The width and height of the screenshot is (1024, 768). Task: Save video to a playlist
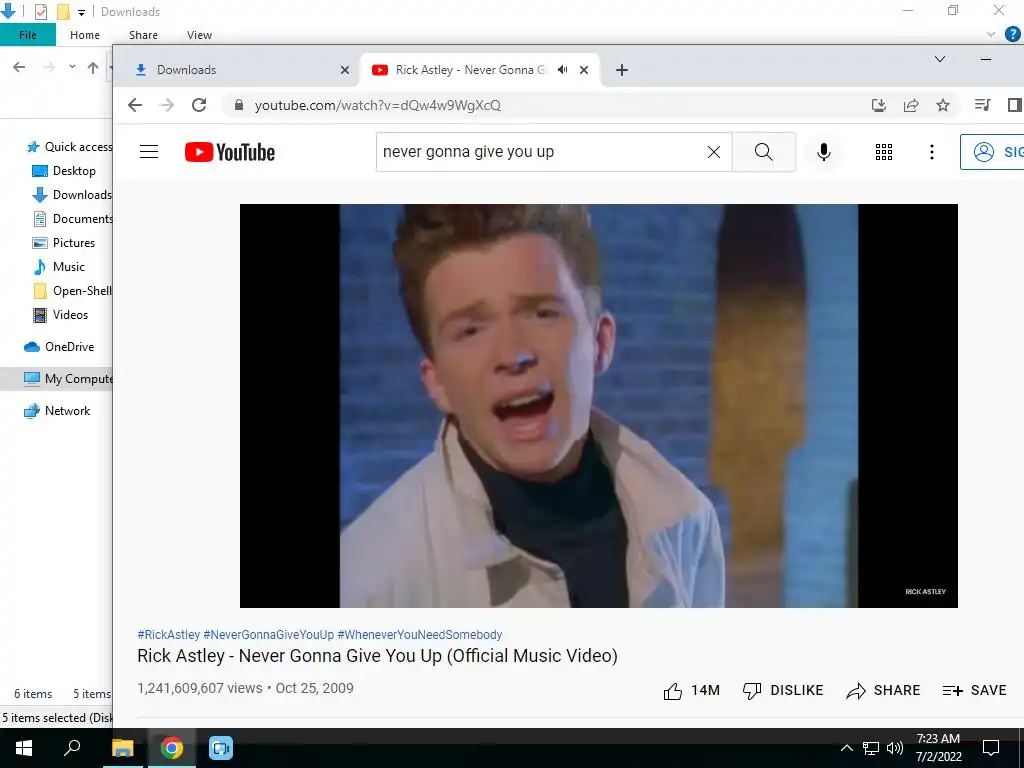[x=974, y=690]
